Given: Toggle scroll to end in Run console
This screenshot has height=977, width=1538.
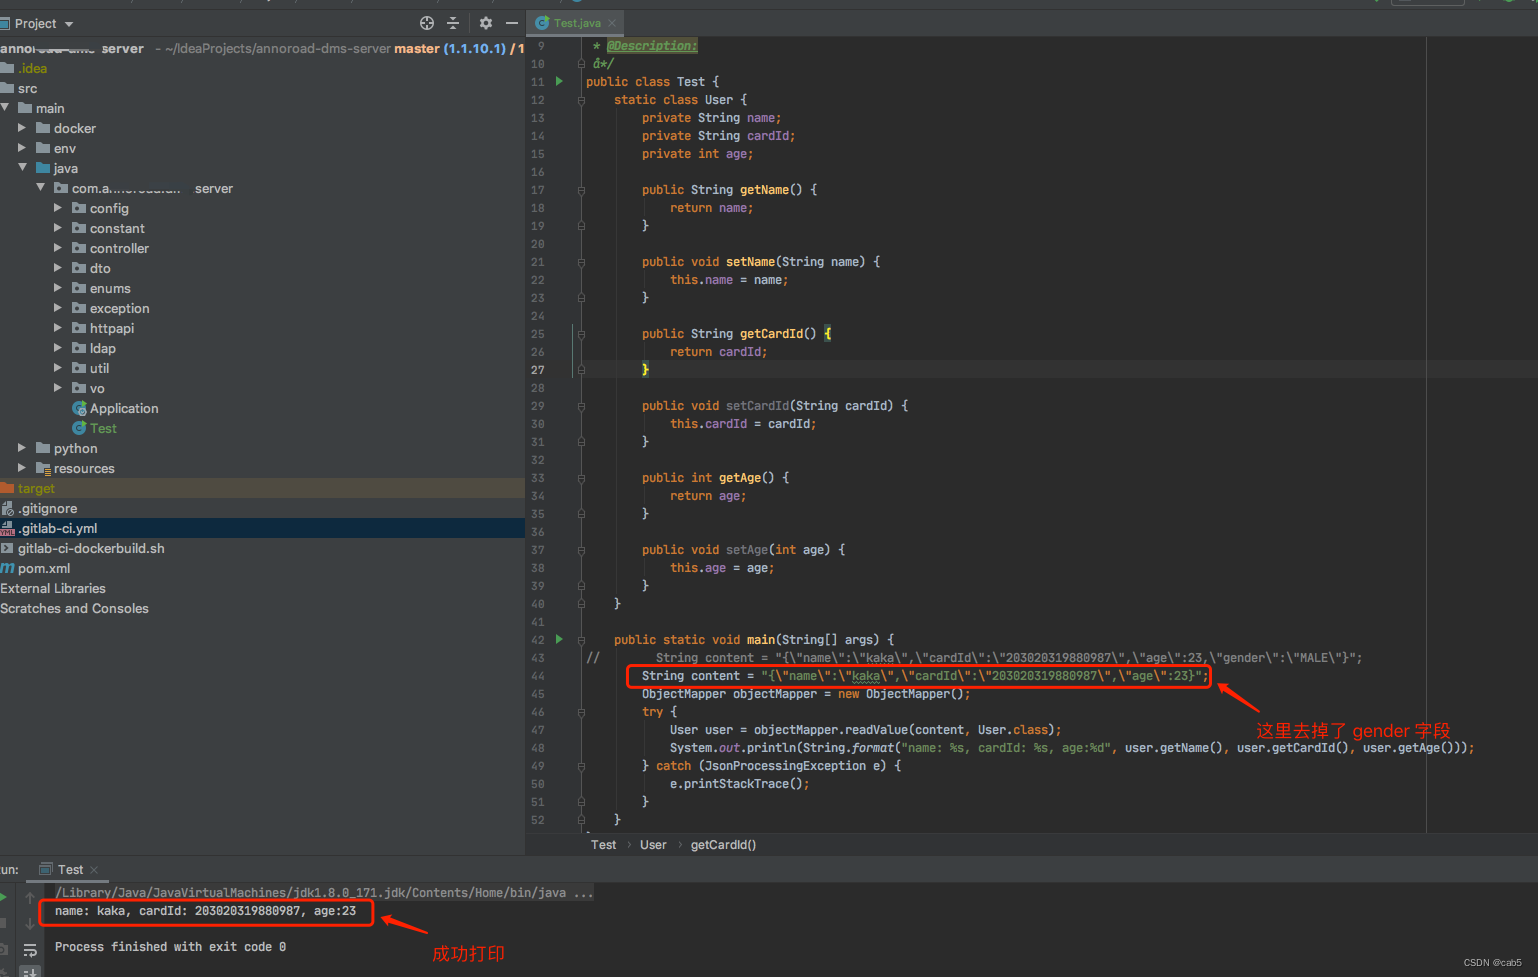Looking at the screenshot, I should coord(30,972).
